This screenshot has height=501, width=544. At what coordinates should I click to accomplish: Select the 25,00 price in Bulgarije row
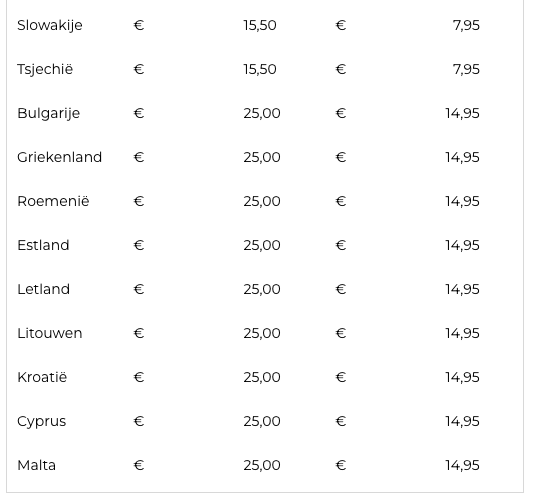point(262,113)
